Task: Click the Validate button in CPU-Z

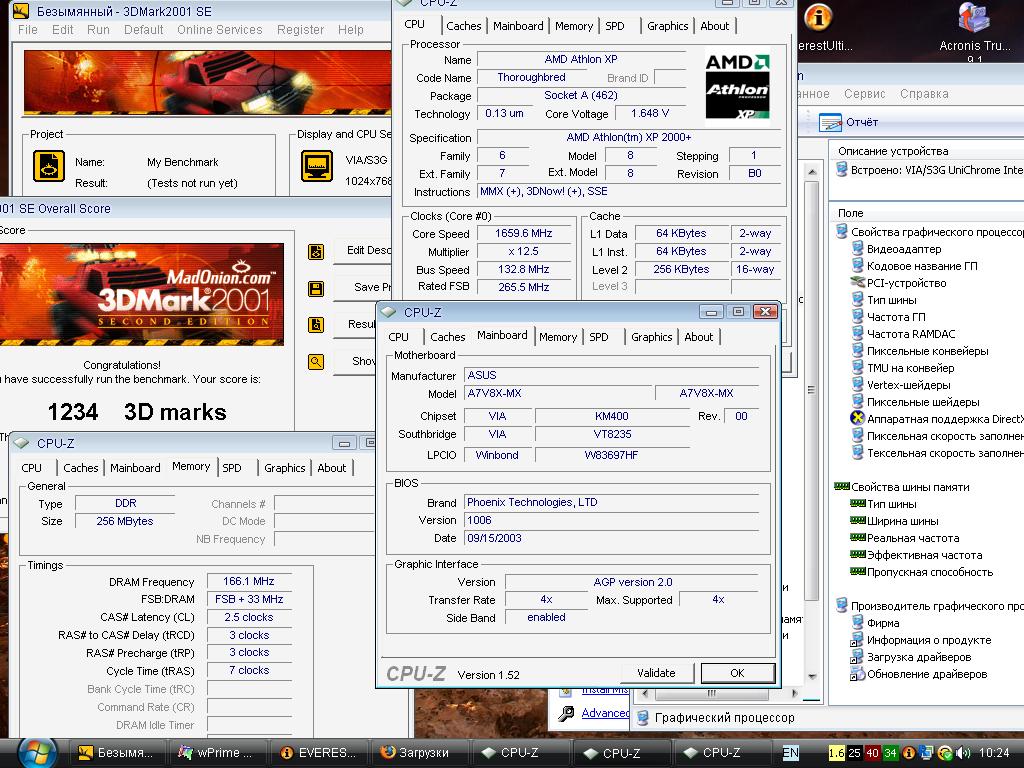Action: tap(656, 673)
